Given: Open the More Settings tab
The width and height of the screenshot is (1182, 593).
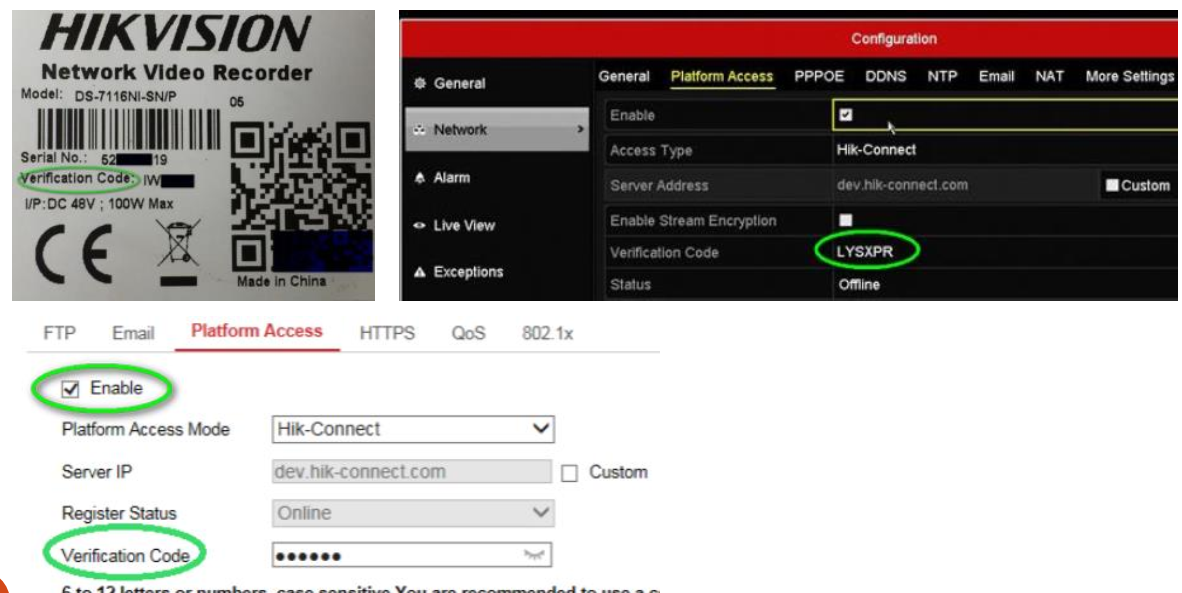Looking at the screenshot, I should tap(1129, 76).
